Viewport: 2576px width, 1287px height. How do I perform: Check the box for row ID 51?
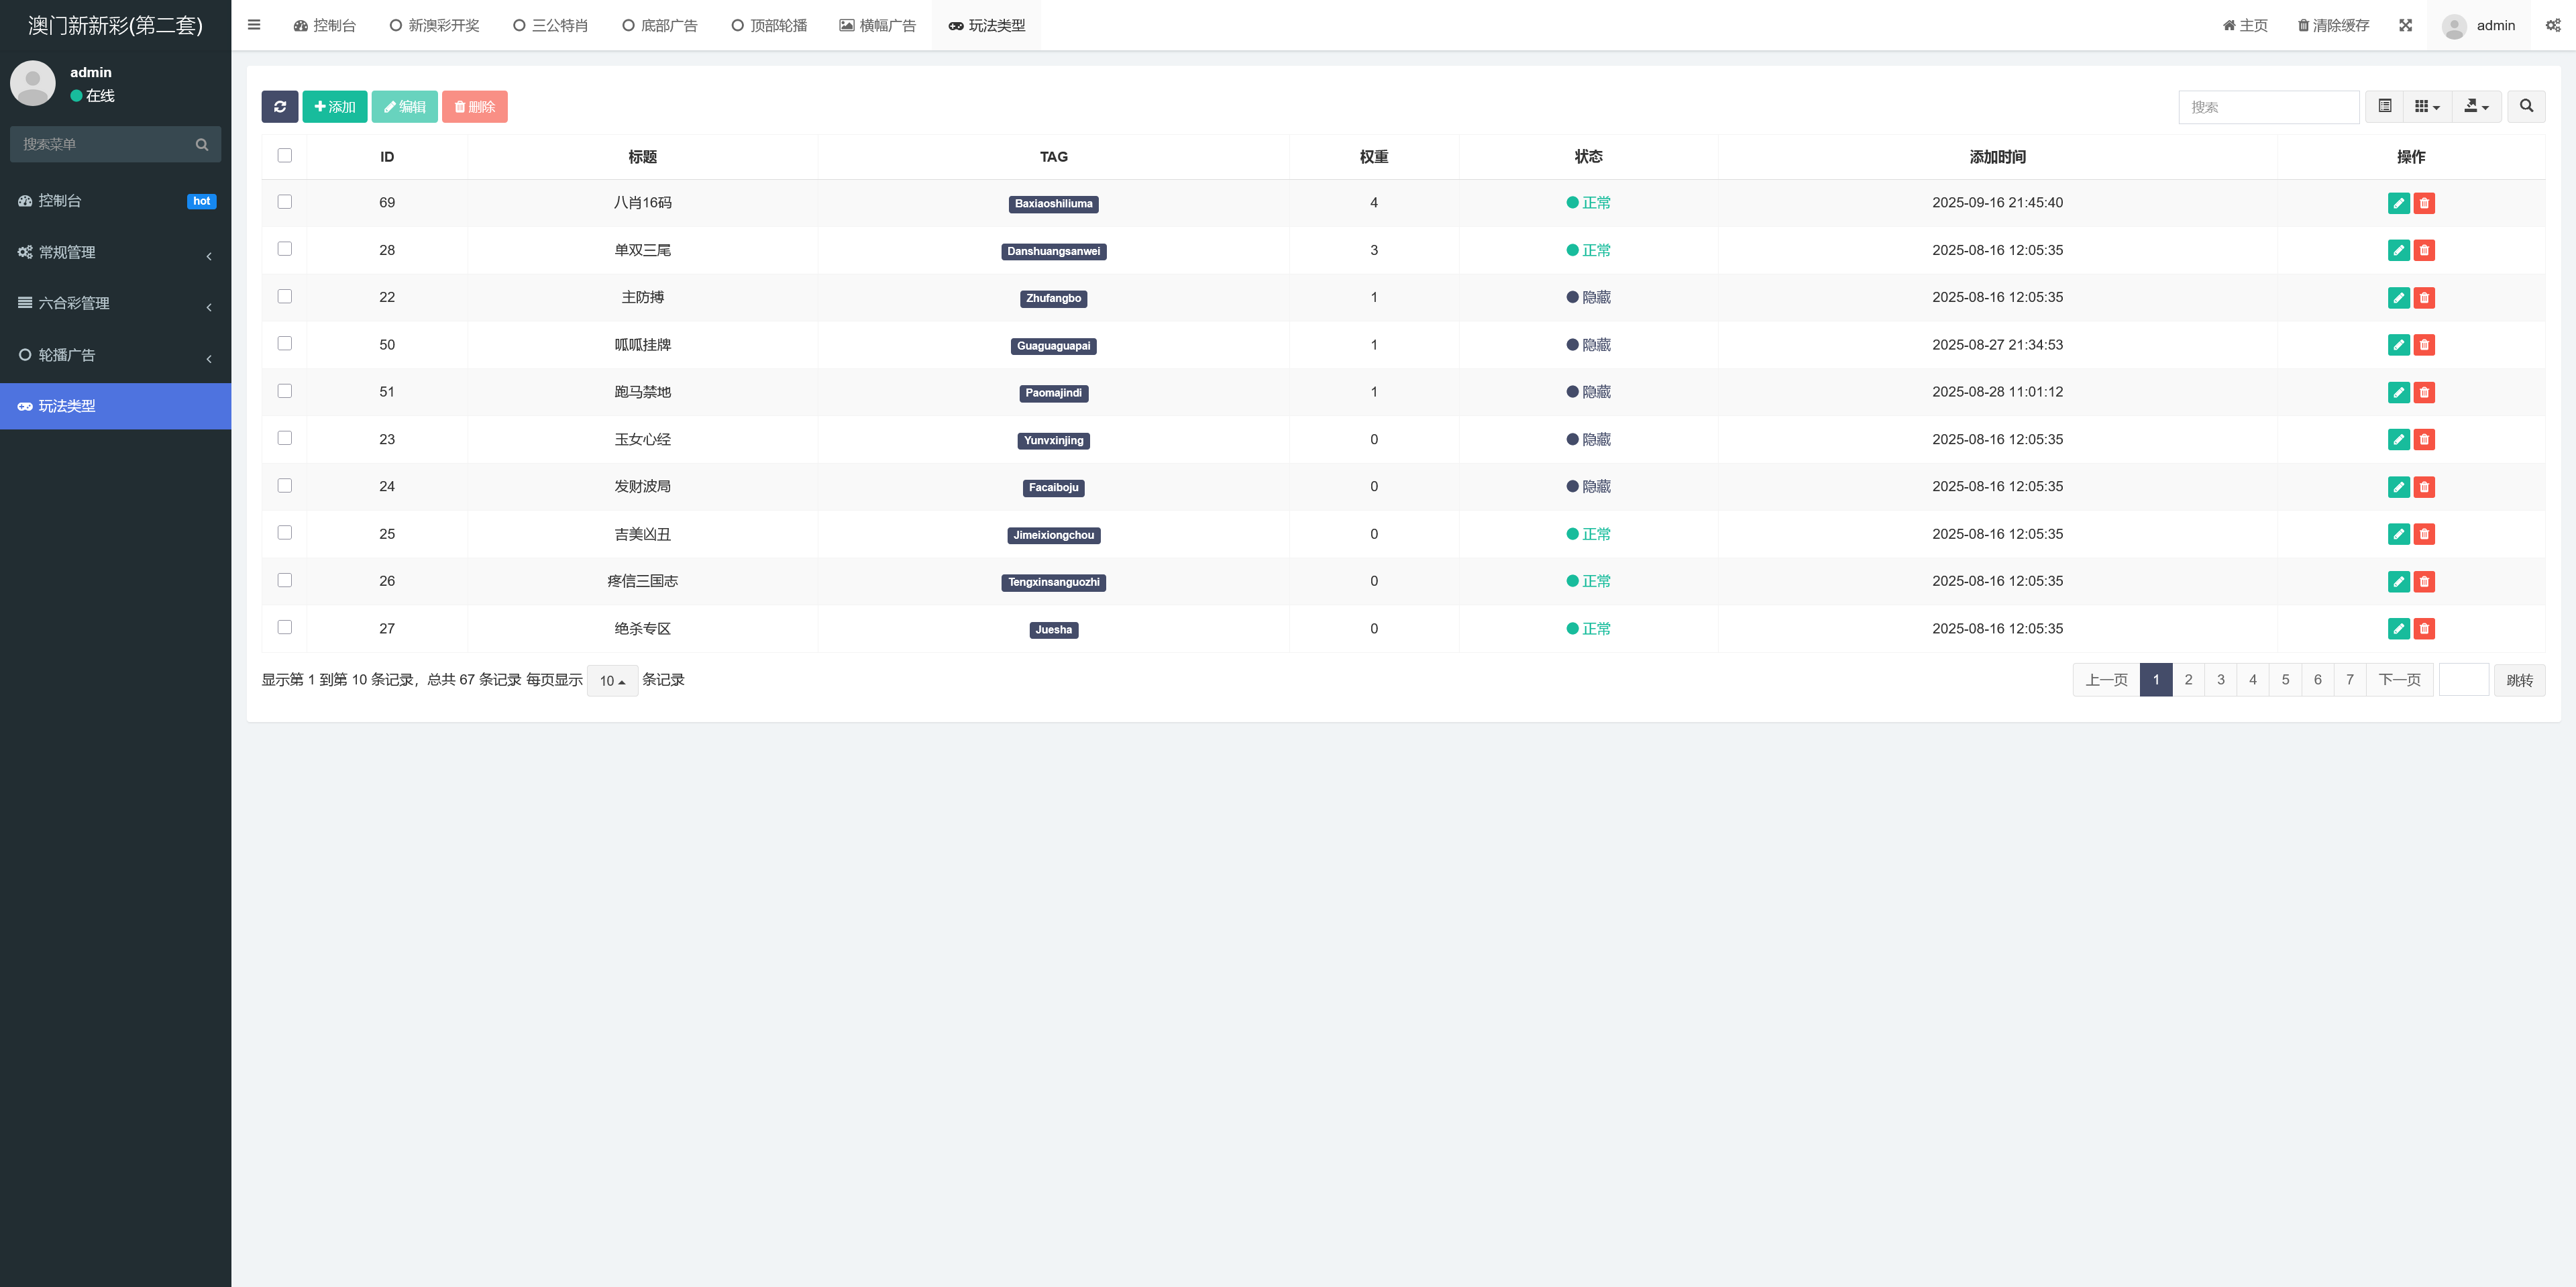coord(285,391)
